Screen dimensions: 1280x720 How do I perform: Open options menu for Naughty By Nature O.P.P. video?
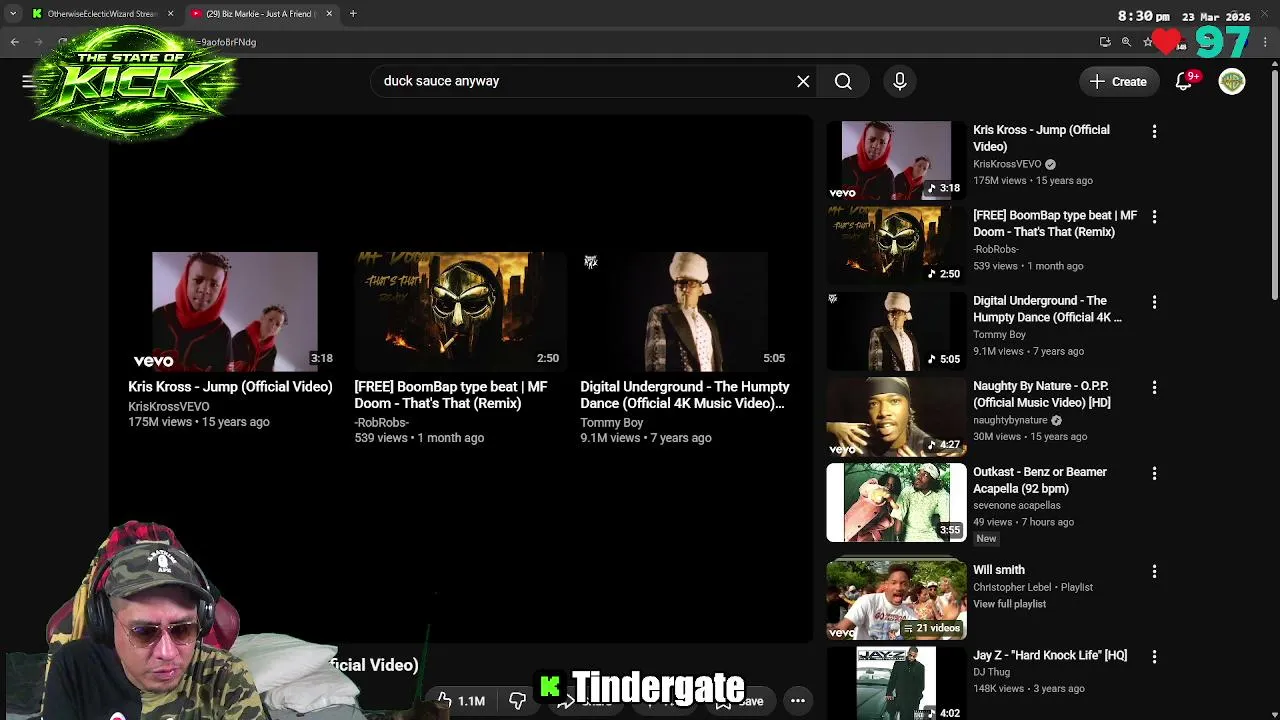[1154, 387]
